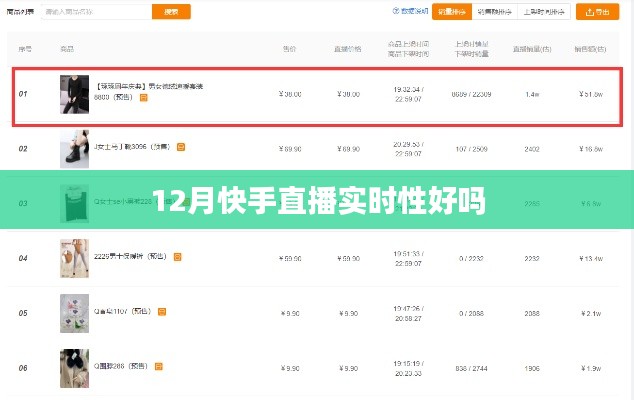Click the orange tag icon in row 06

click(x=158, y=366)
